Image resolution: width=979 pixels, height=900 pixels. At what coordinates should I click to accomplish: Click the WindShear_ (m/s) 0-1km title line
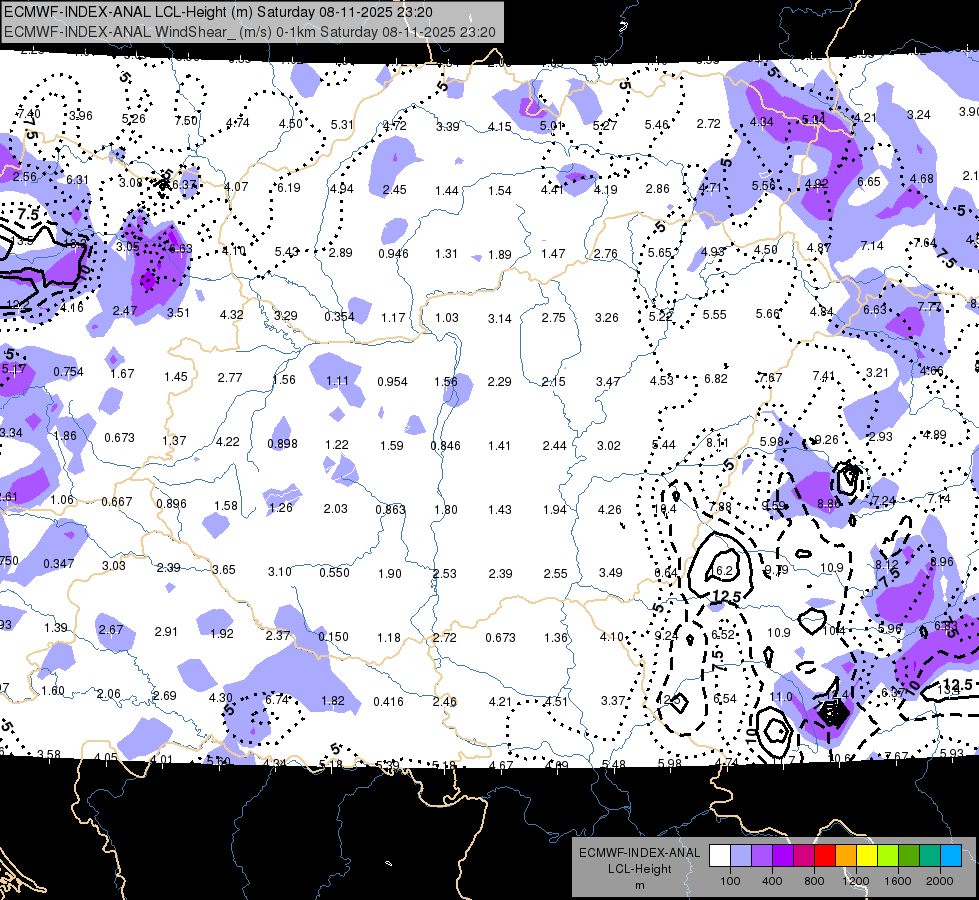click(x=250, y=32)
